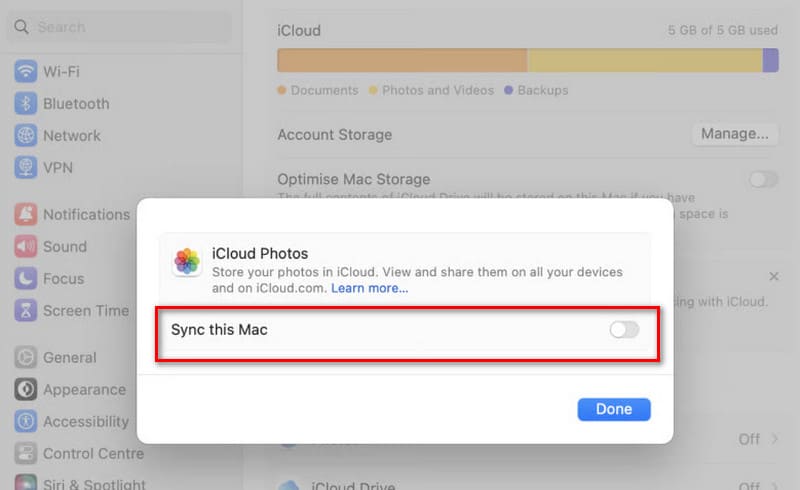Viewport: 800px width, 490px height.
Task: Click the iCloud storage usage bar
Action: point(527,60)
